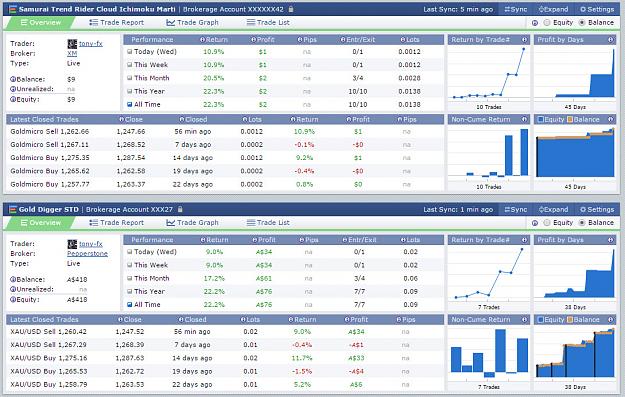Image resolution: width=625 pixels, height=397 pixels.
Task: Click the info icon next to Balance A$418
Action: coord(13,279)
